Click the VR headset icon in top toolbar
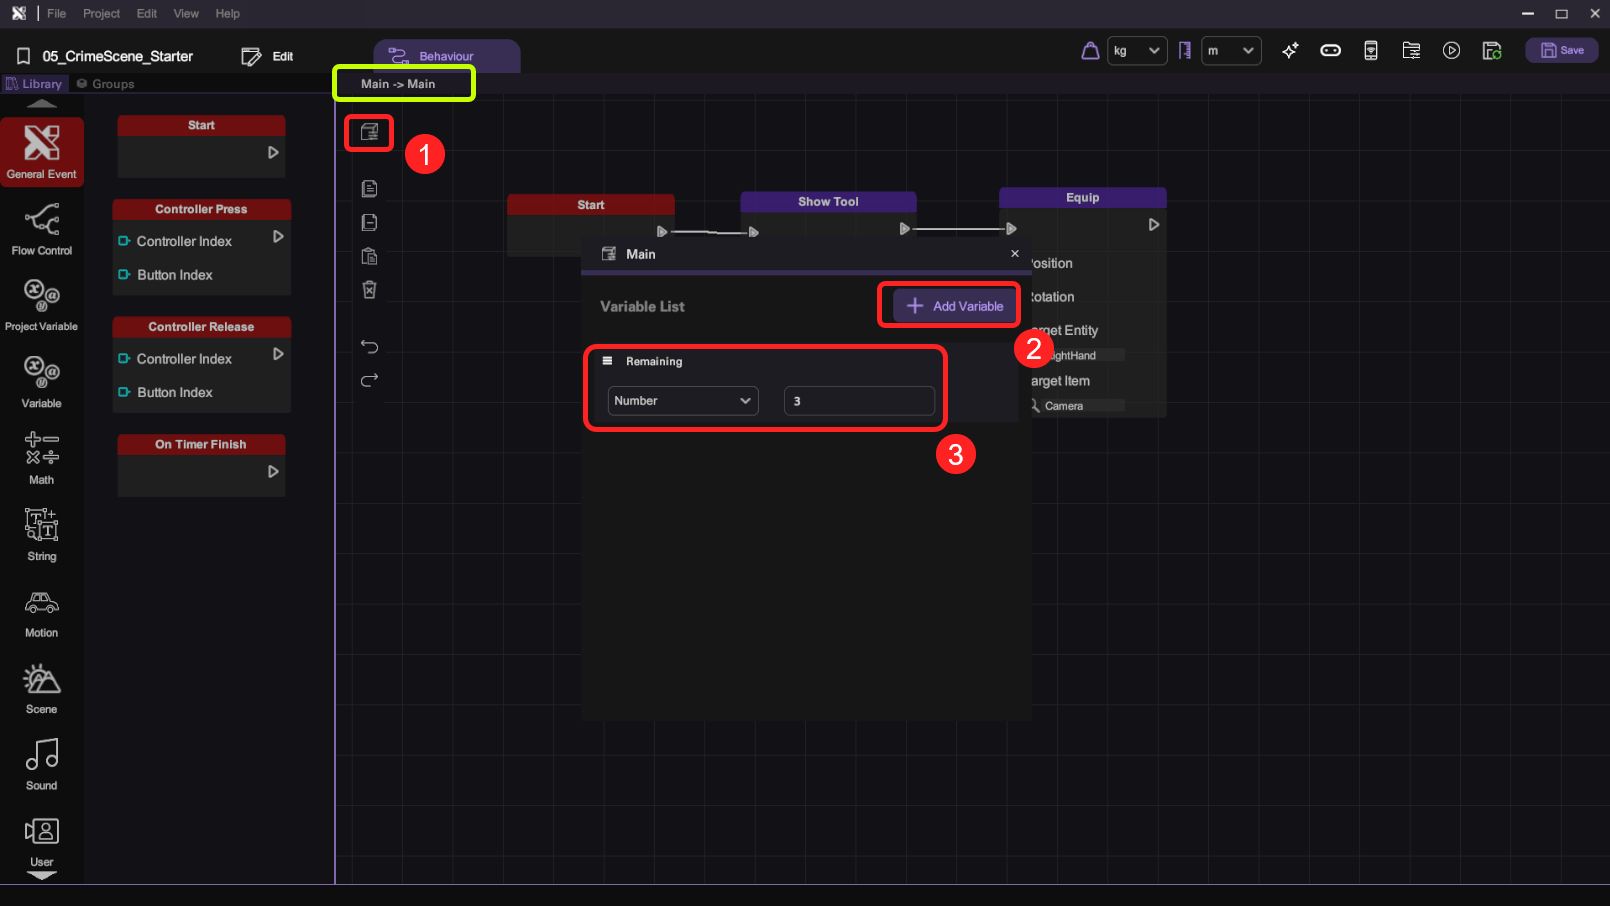This screenshot has height=906, width=1610. tap(1330, 51)
